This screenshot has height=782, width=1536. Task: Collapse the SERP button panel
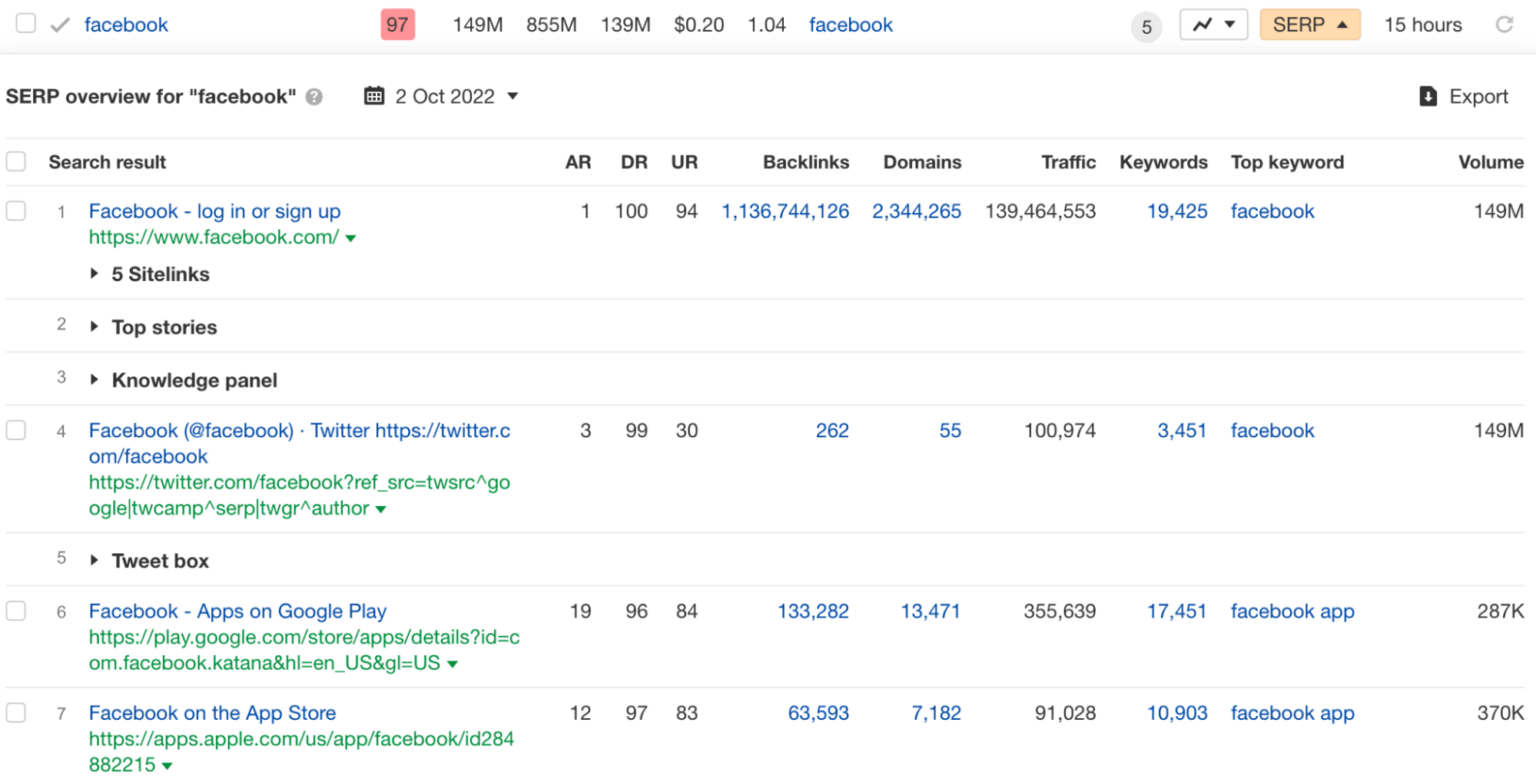[1309, 25]
